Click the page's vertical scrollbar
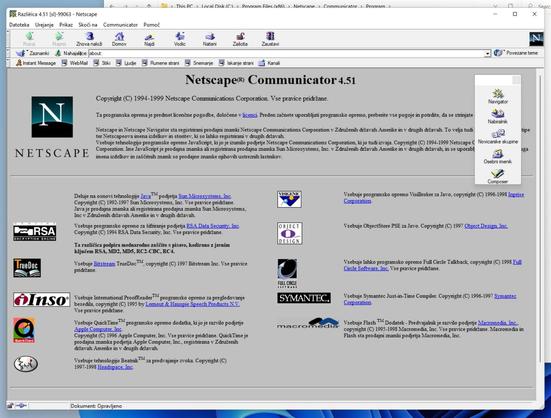The image size is (551, 418). pos(540,218)
